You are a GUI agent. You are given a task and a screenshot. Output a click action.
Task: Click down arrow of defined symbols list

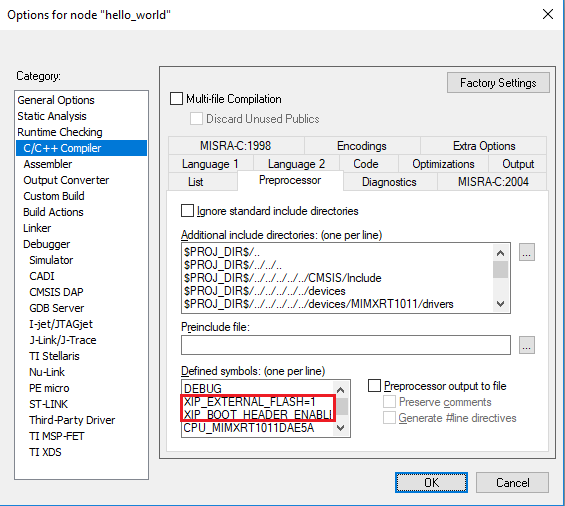340,427
